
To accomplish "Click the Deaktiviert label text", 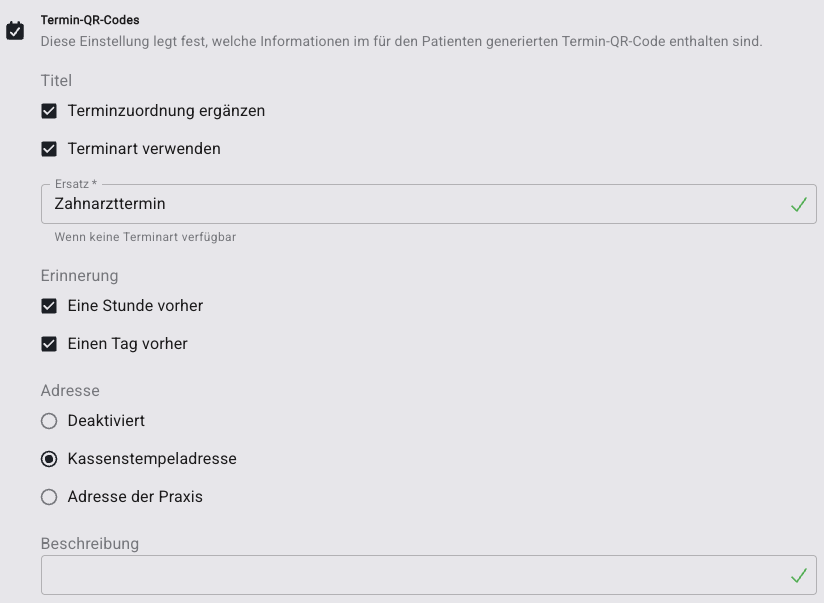I will tap(106, 421).
